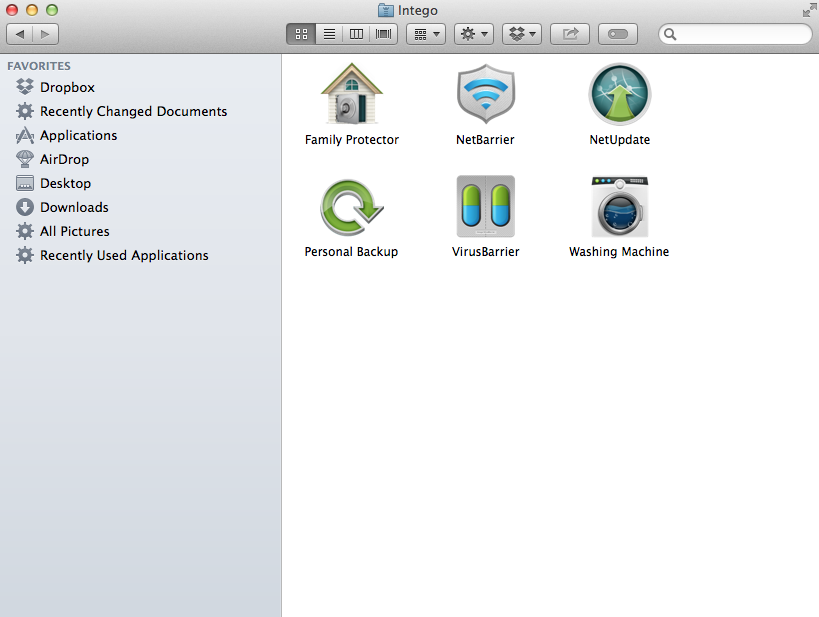Click the search magnifier icon
The height and width of the screenshot is (617, 819).
tap(670, 34)
